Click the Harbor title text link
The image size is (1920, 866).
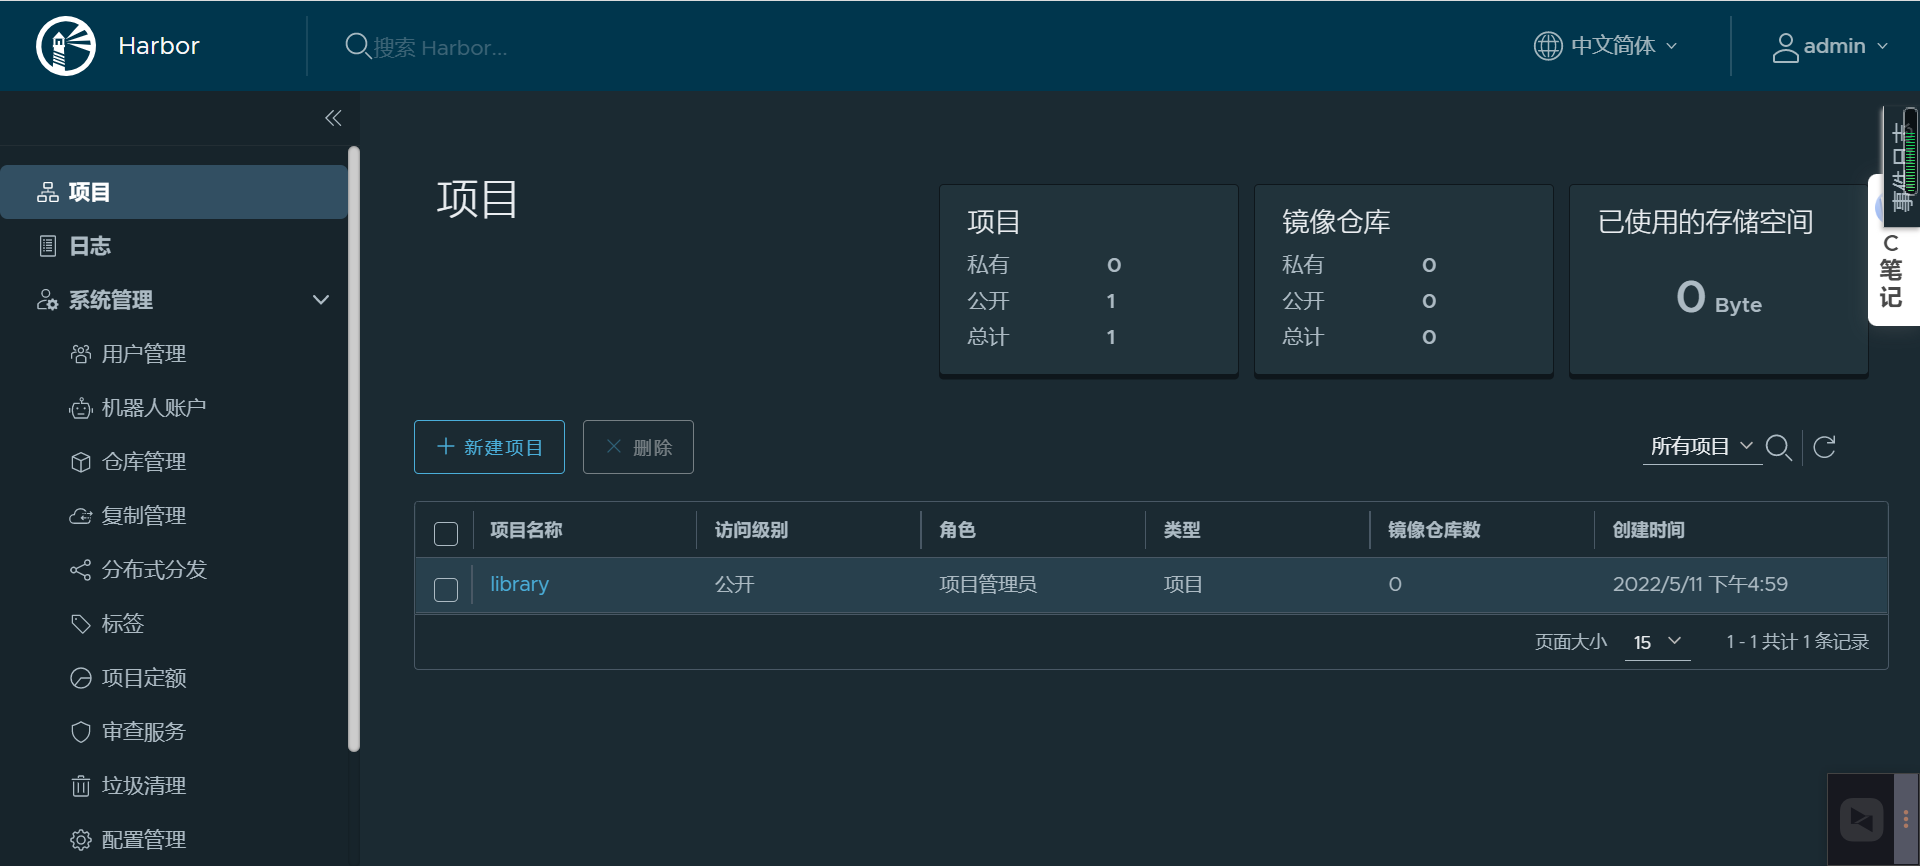coord(159,46)
